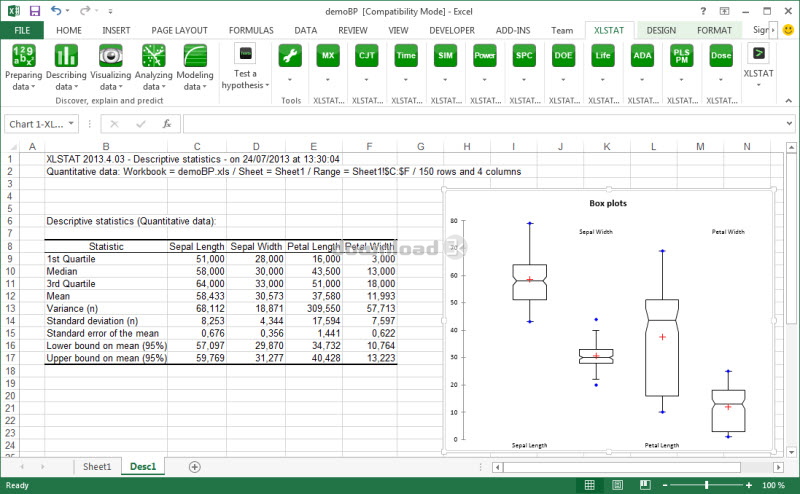Click the Redo arrow icon
The image size is (800, 494).
click(x=85, y=11)
